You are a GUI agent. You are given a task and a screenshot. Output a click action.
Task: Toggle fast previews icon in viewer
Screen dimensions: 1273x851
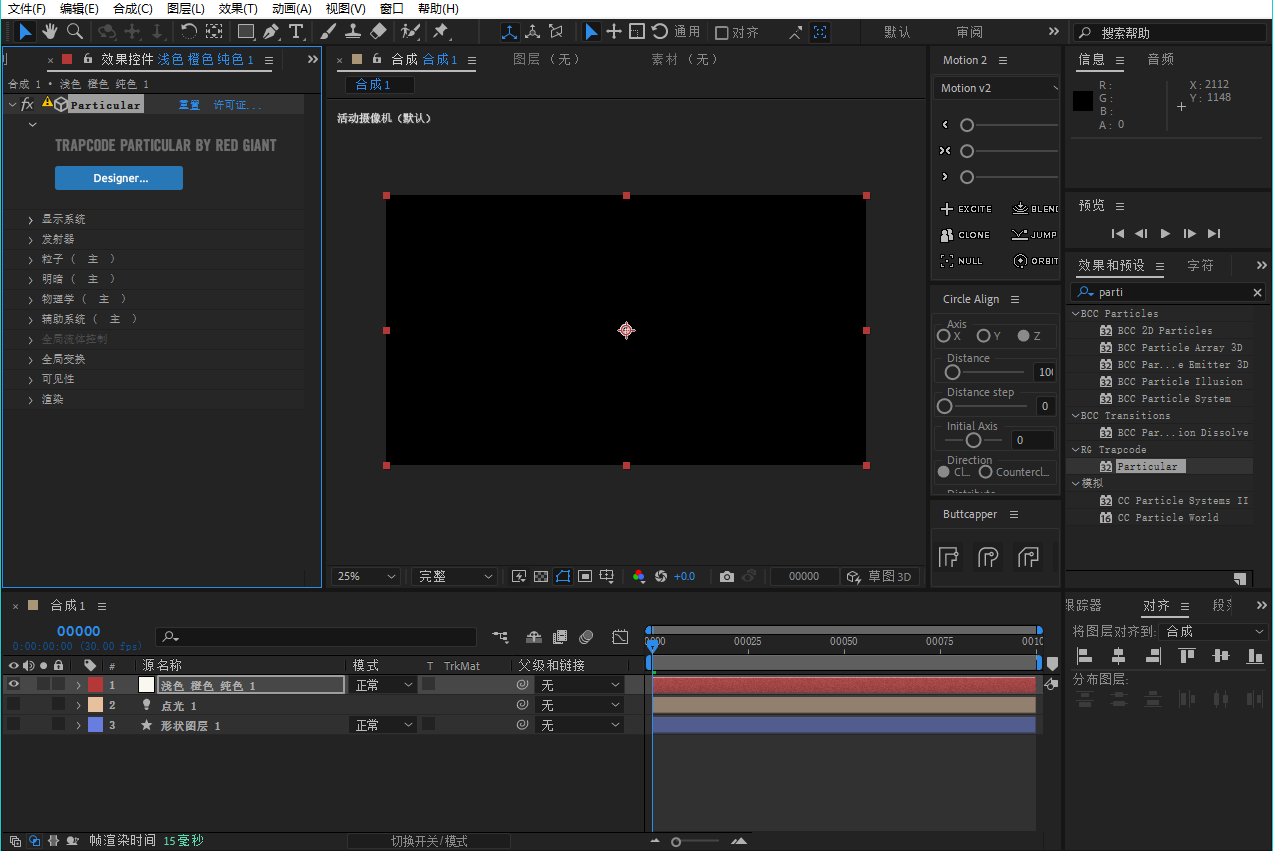click(519, 577)
